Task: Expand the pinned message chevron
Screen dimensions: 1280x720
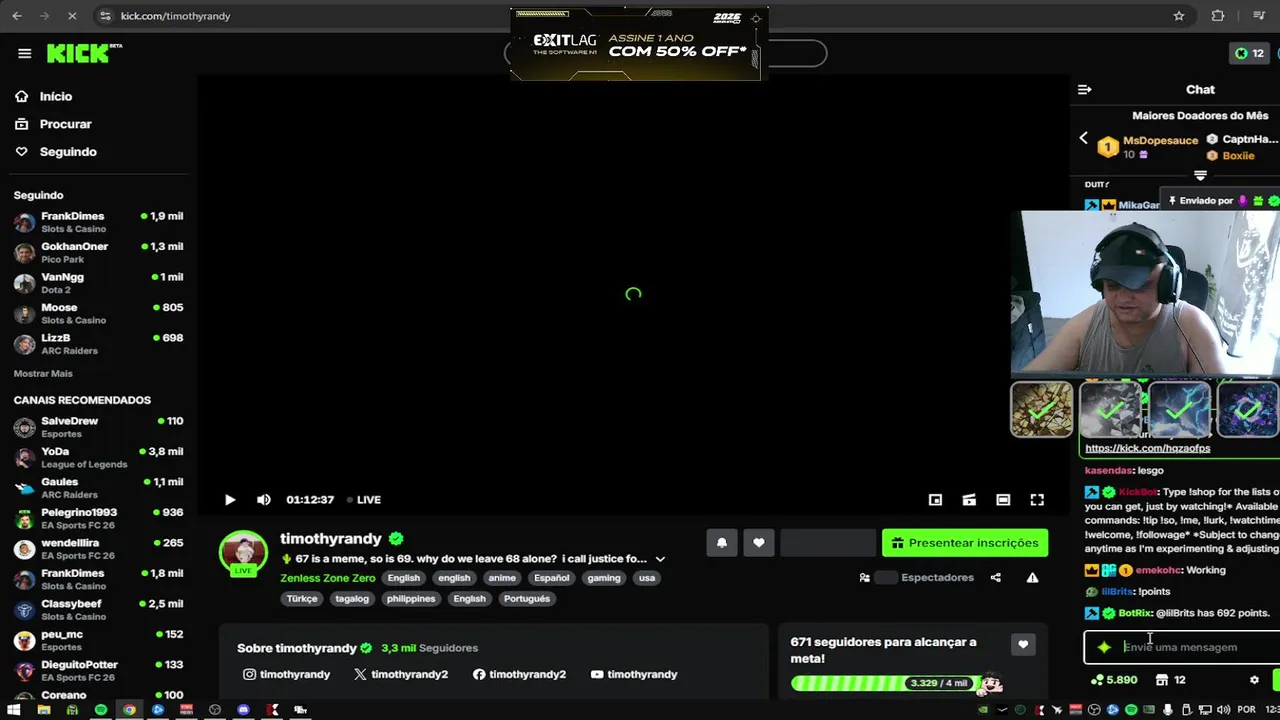Action: 1200,175
